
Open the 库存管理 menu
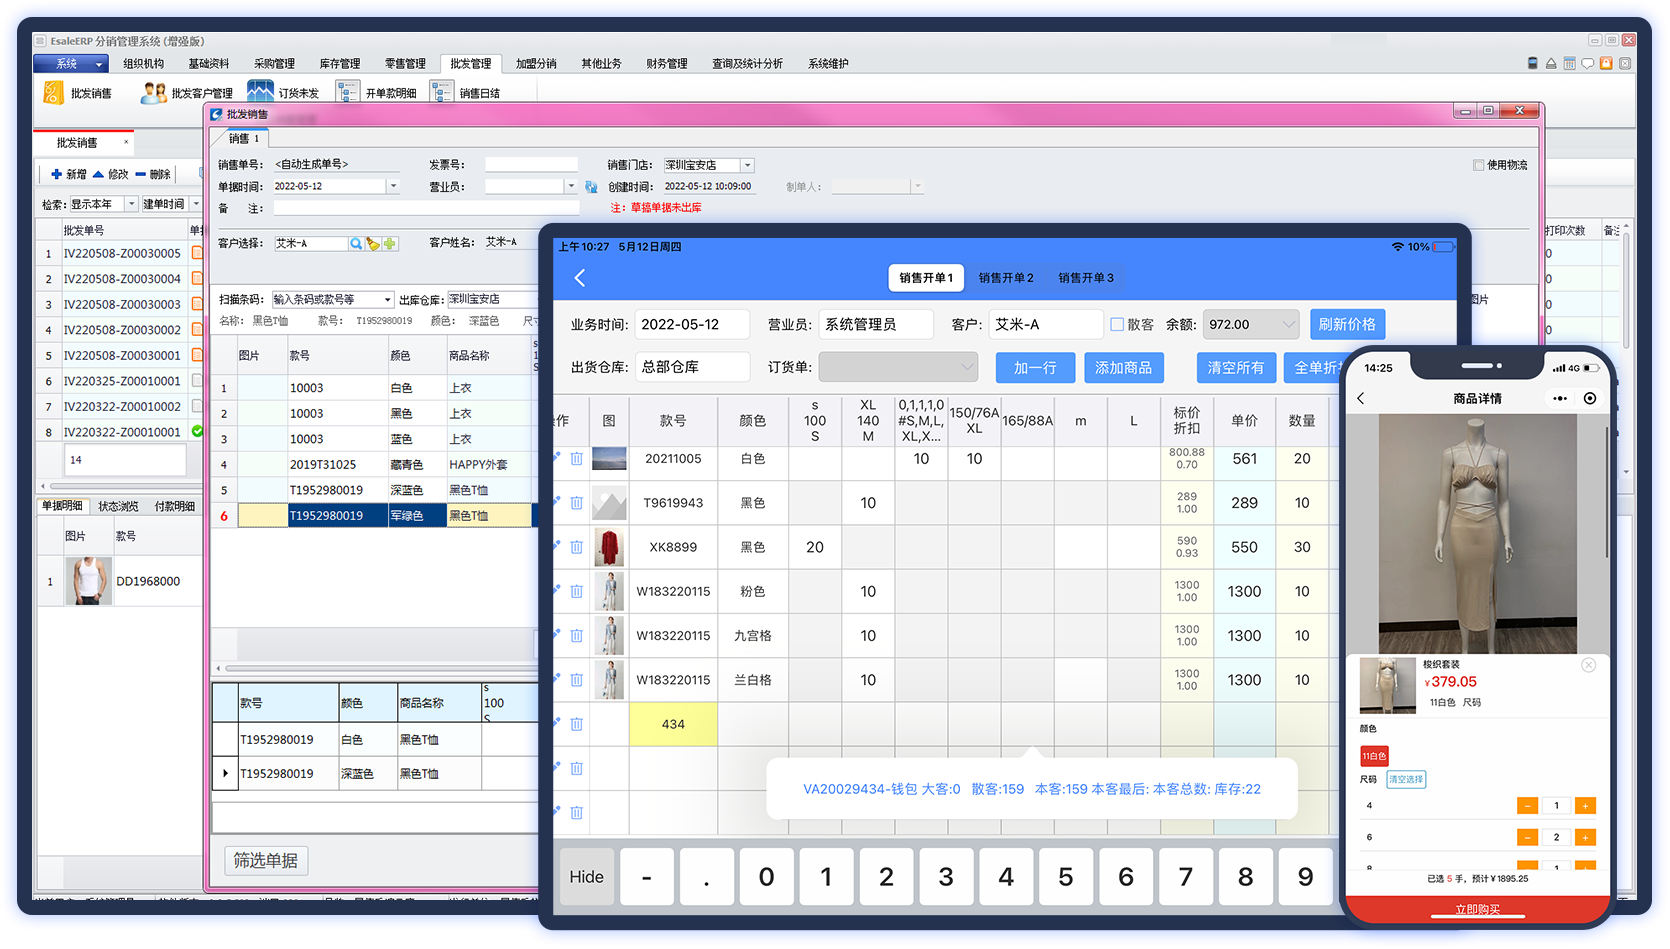[x=340, y=64]
